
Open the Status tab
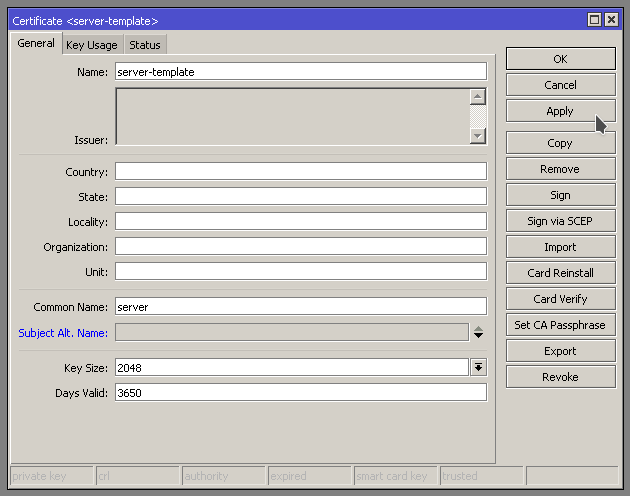click(x=144, y=45)
